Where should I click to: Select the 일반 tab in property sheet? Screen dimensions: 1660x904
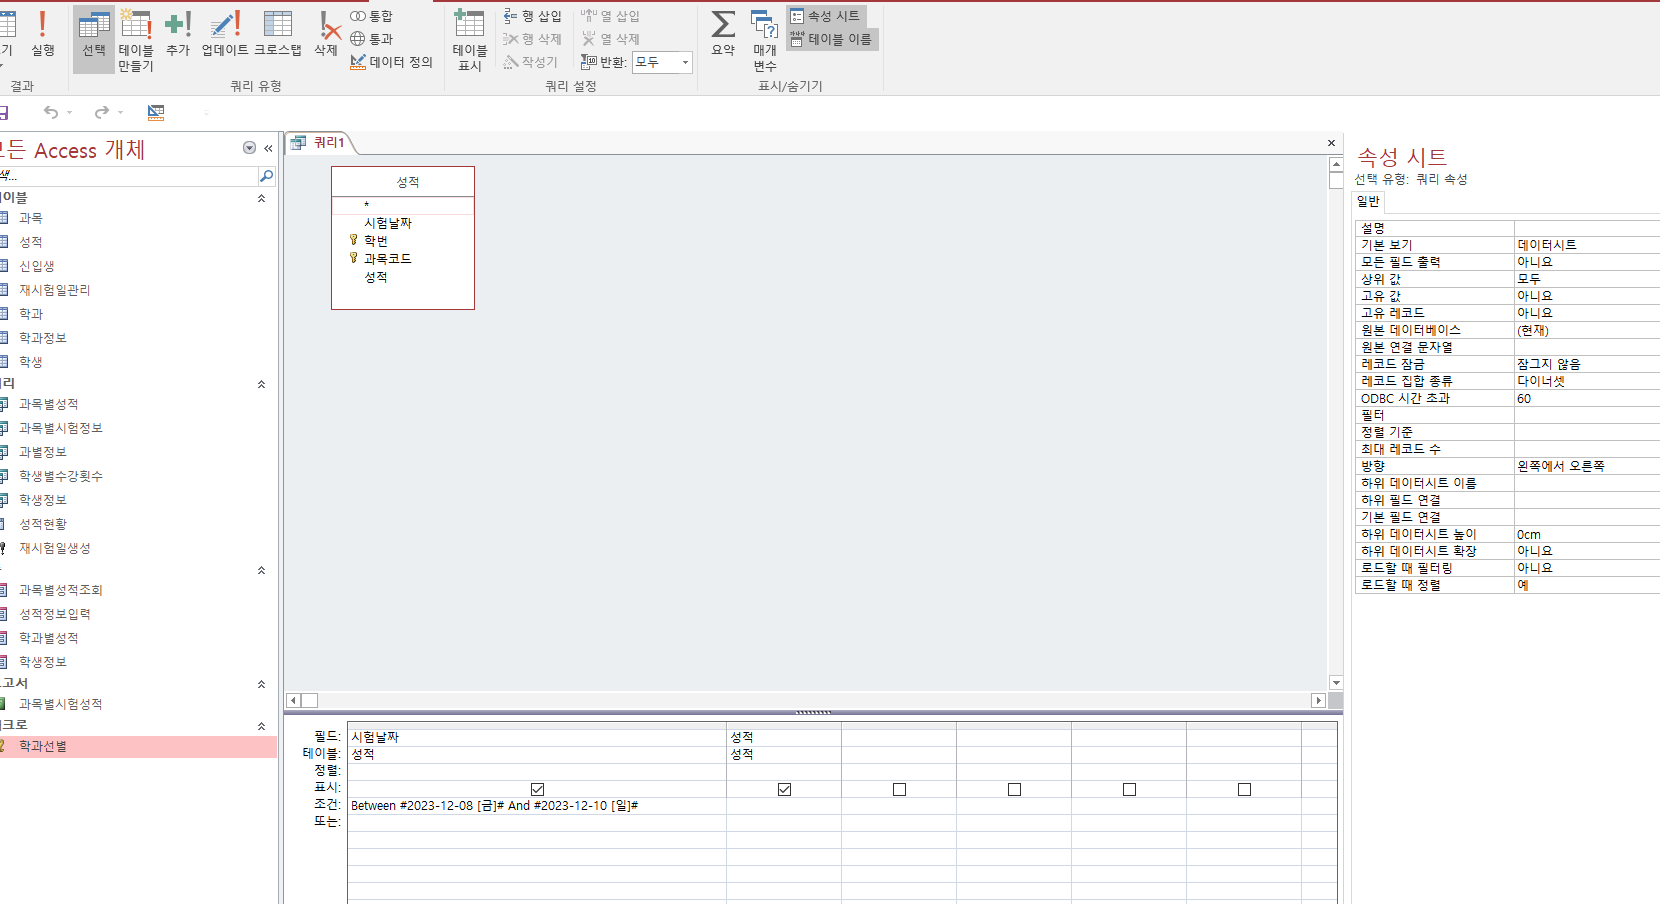click(1368, 201)
